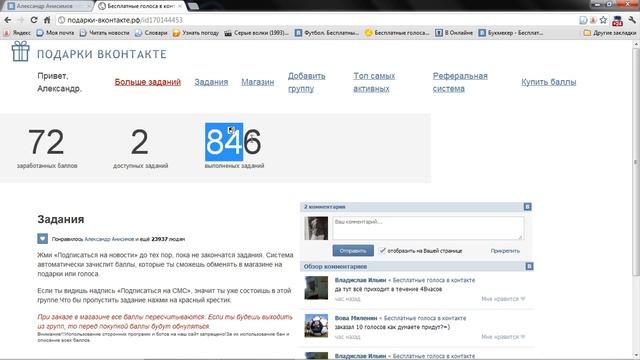640x360 pixels.
Task: Click the Александр Анисимов name in likes line
Action: 109,239
